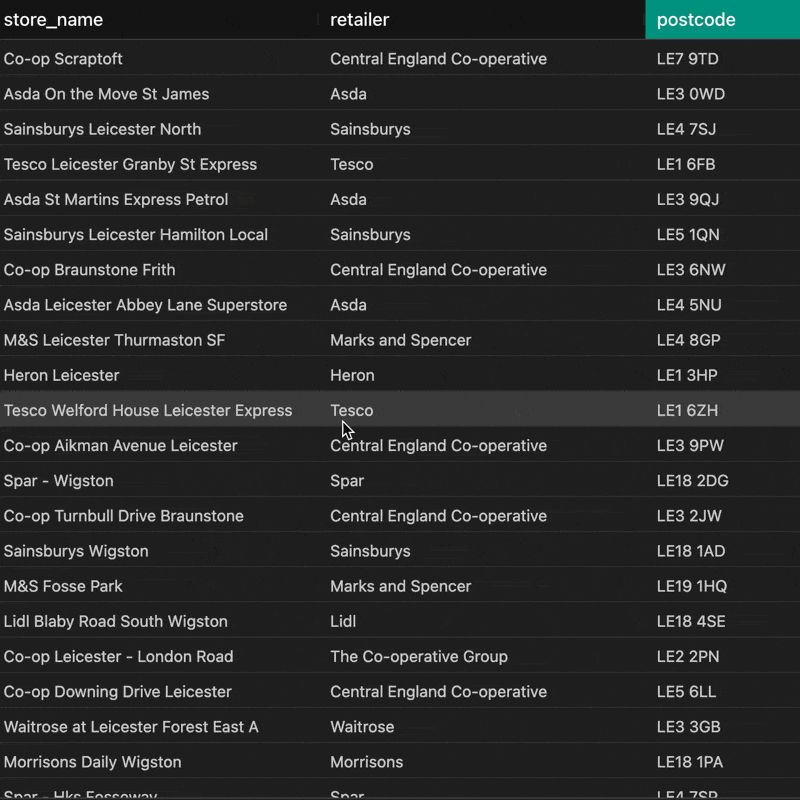Select 'Sainsburys Wigston' store cell
This screenshot has width=800, height=800.
click(x=76, y=552)
